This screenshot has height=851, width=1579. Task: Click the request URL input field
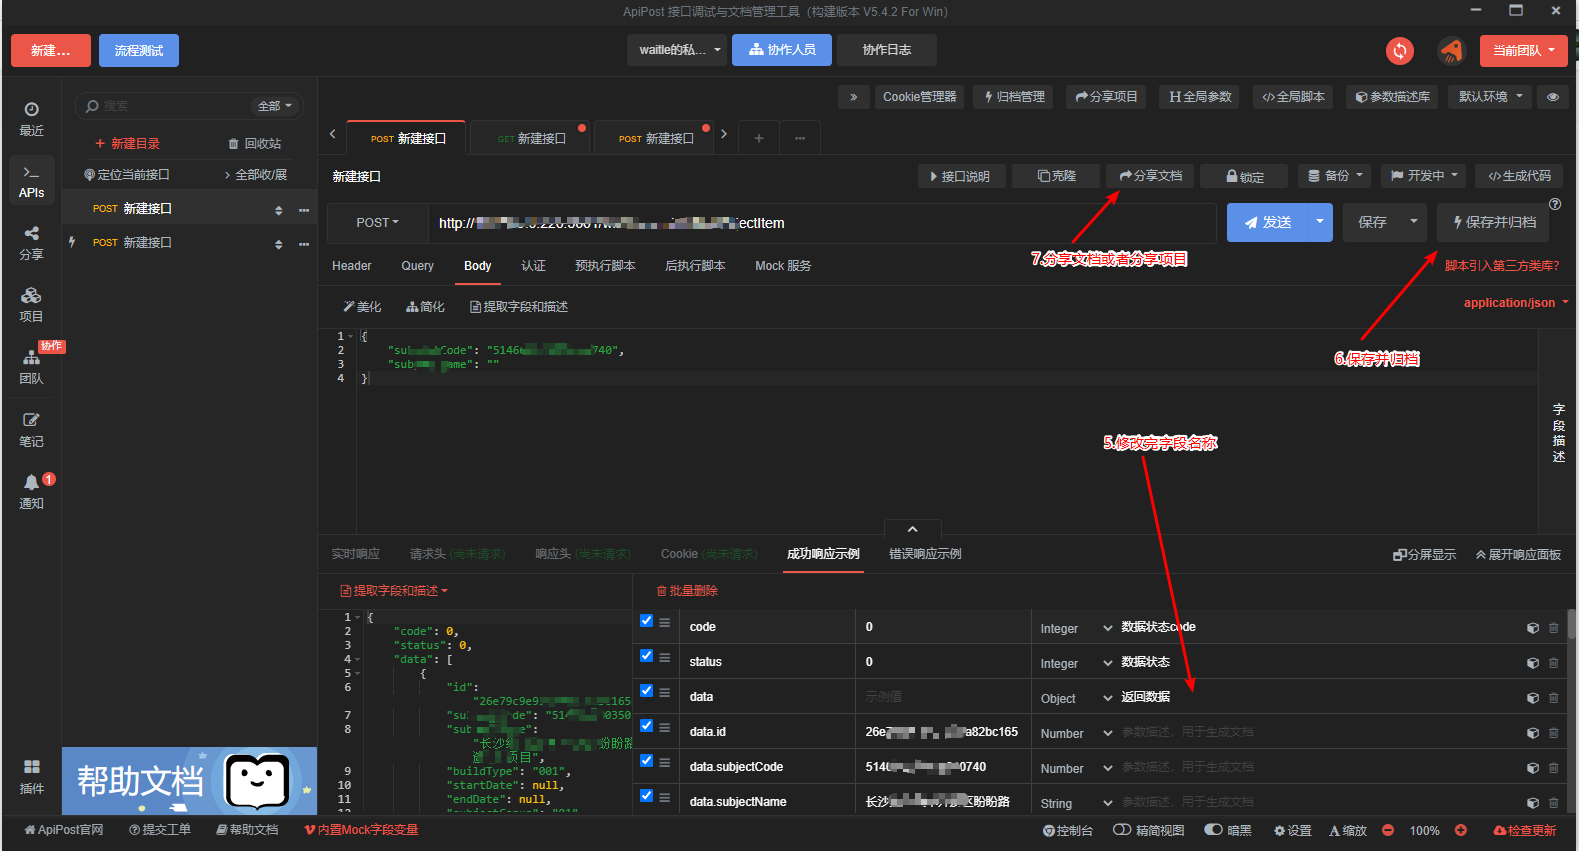pos(822,223)
